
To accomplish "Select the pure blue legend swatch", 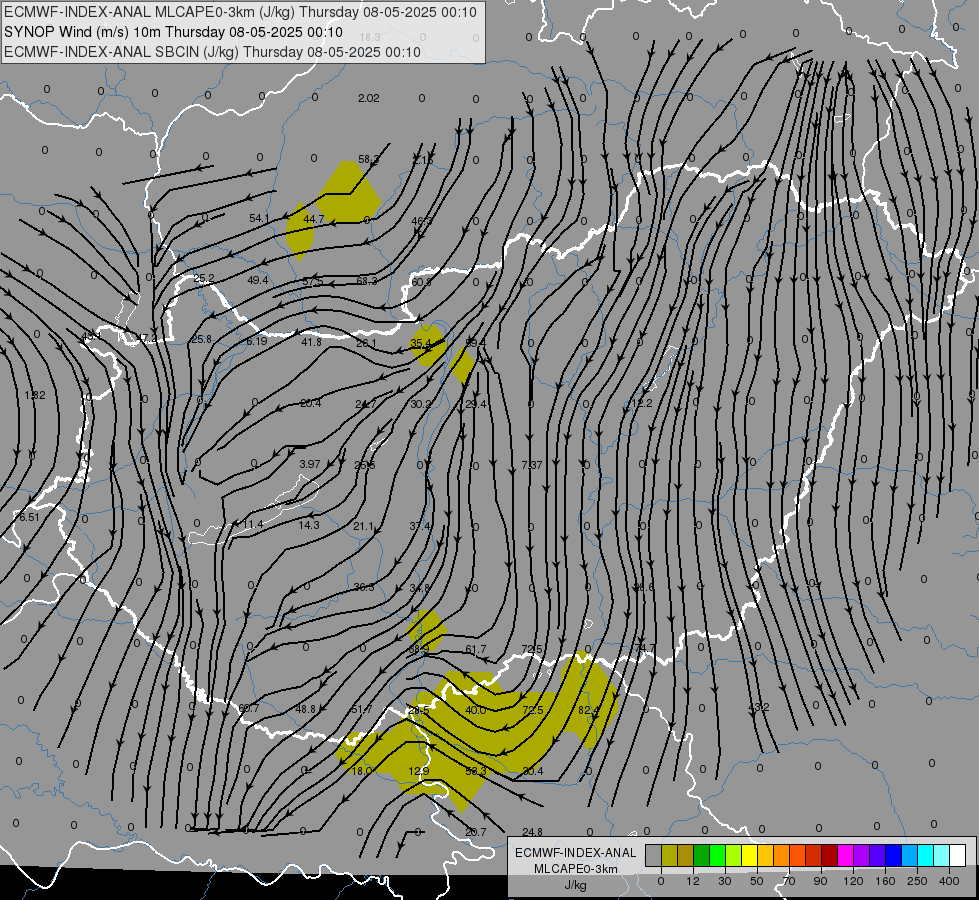I will click(893, 855).
